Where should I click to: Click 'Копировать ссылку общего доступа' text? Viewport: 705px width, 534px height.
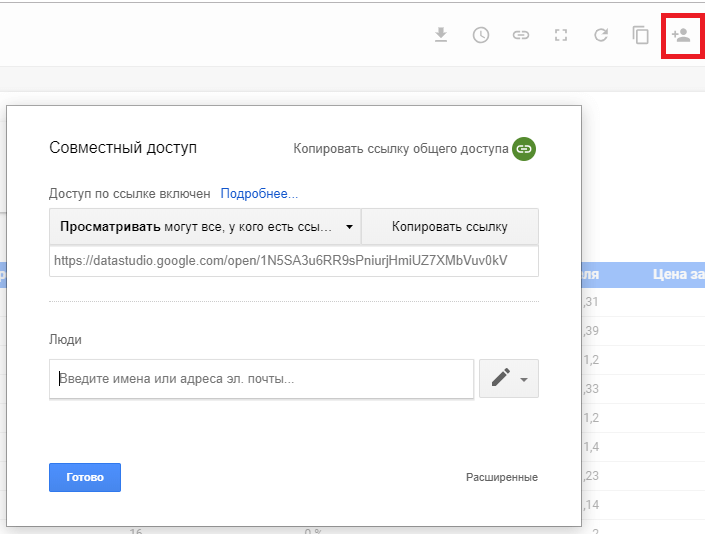pos(400,149)
